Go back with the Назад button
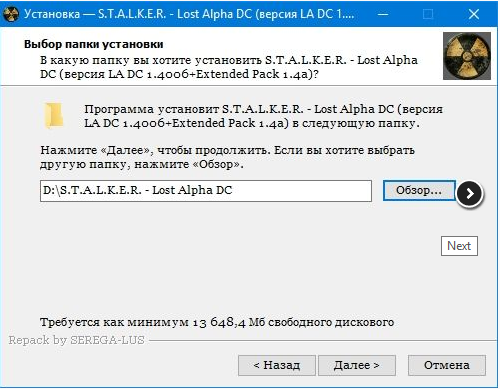The height and width of the screenshot is (389, 500). (x=277, y=365)
